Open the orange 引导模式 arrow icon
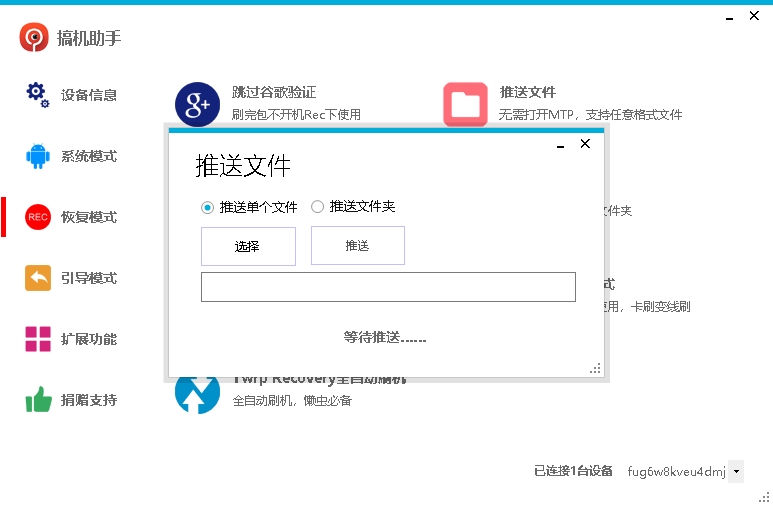The height and width of the screenshot is (506, 773). [38, 278]
